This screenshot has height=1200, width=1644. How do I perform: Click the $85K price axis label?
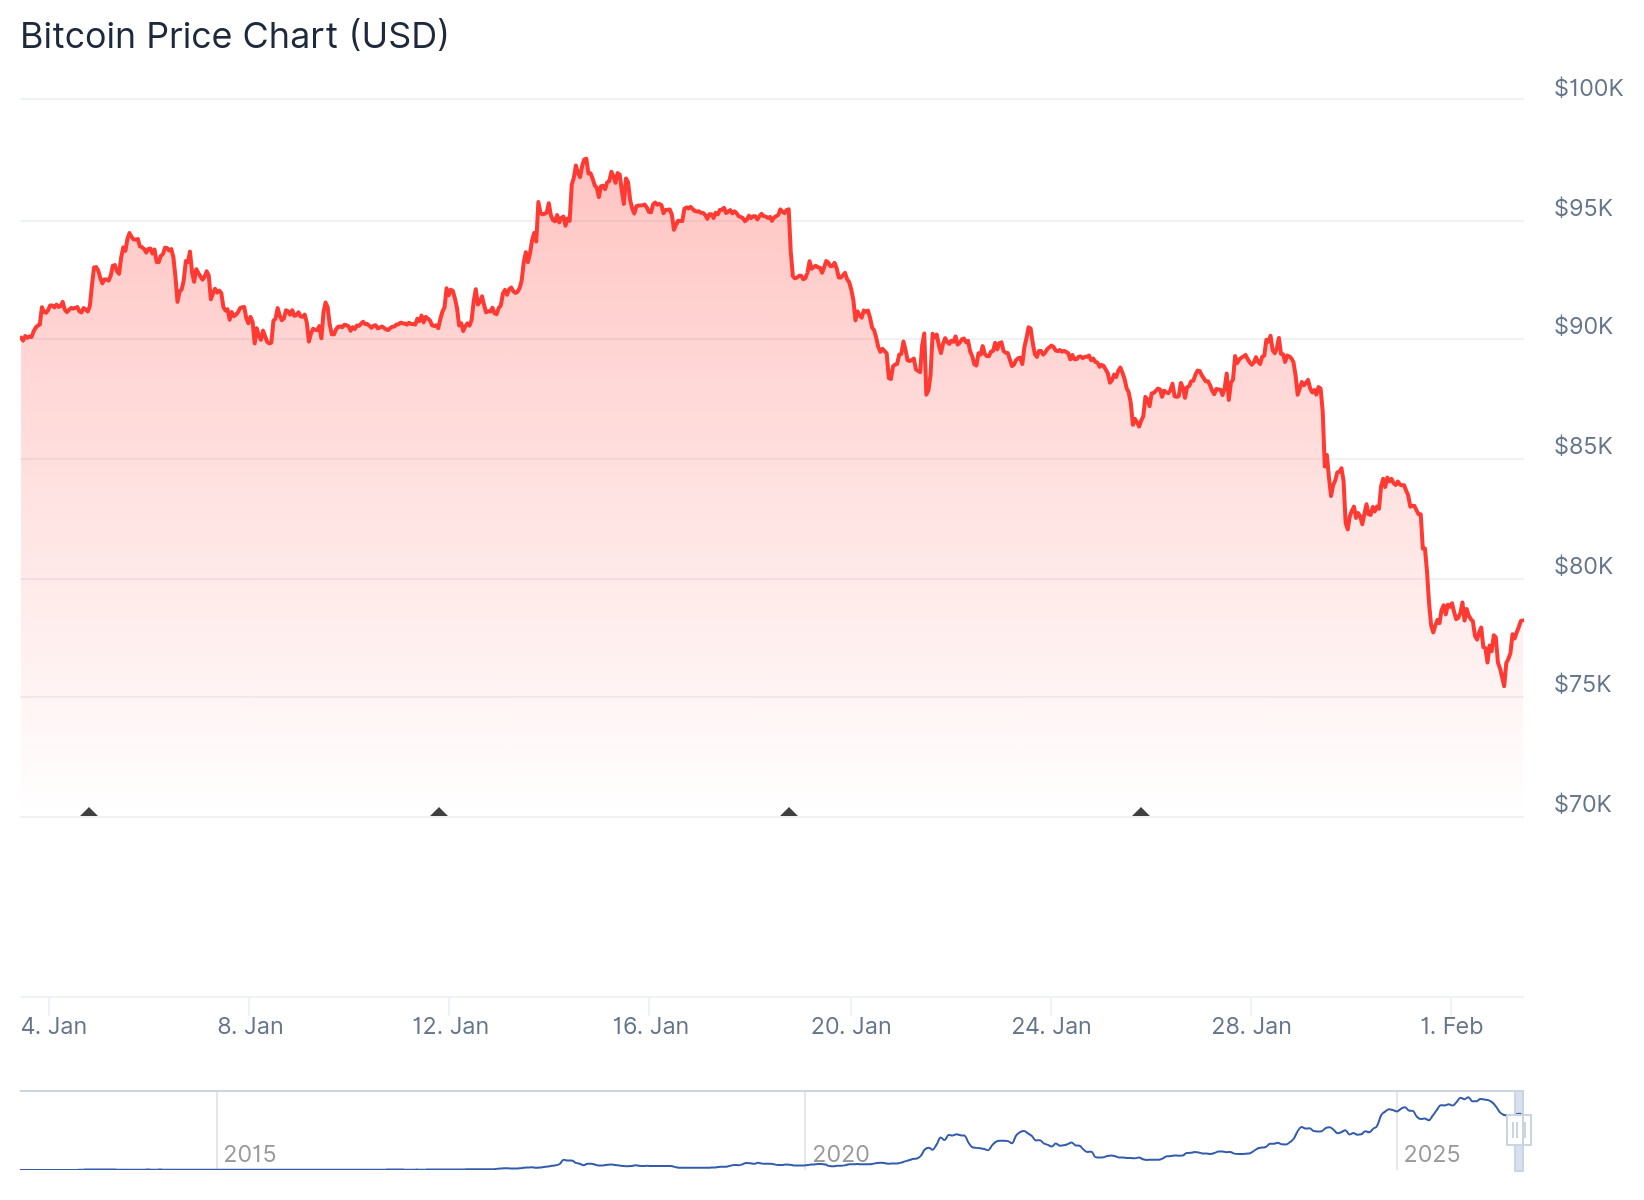pyautogui.click(x=1583, y=446)
